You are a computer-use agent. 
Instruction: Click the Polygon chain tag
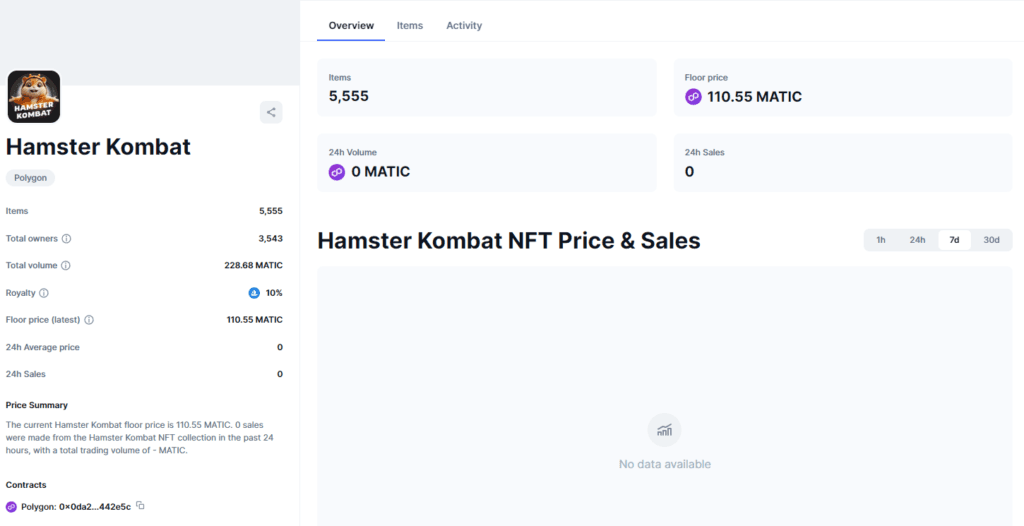(31, 178)
